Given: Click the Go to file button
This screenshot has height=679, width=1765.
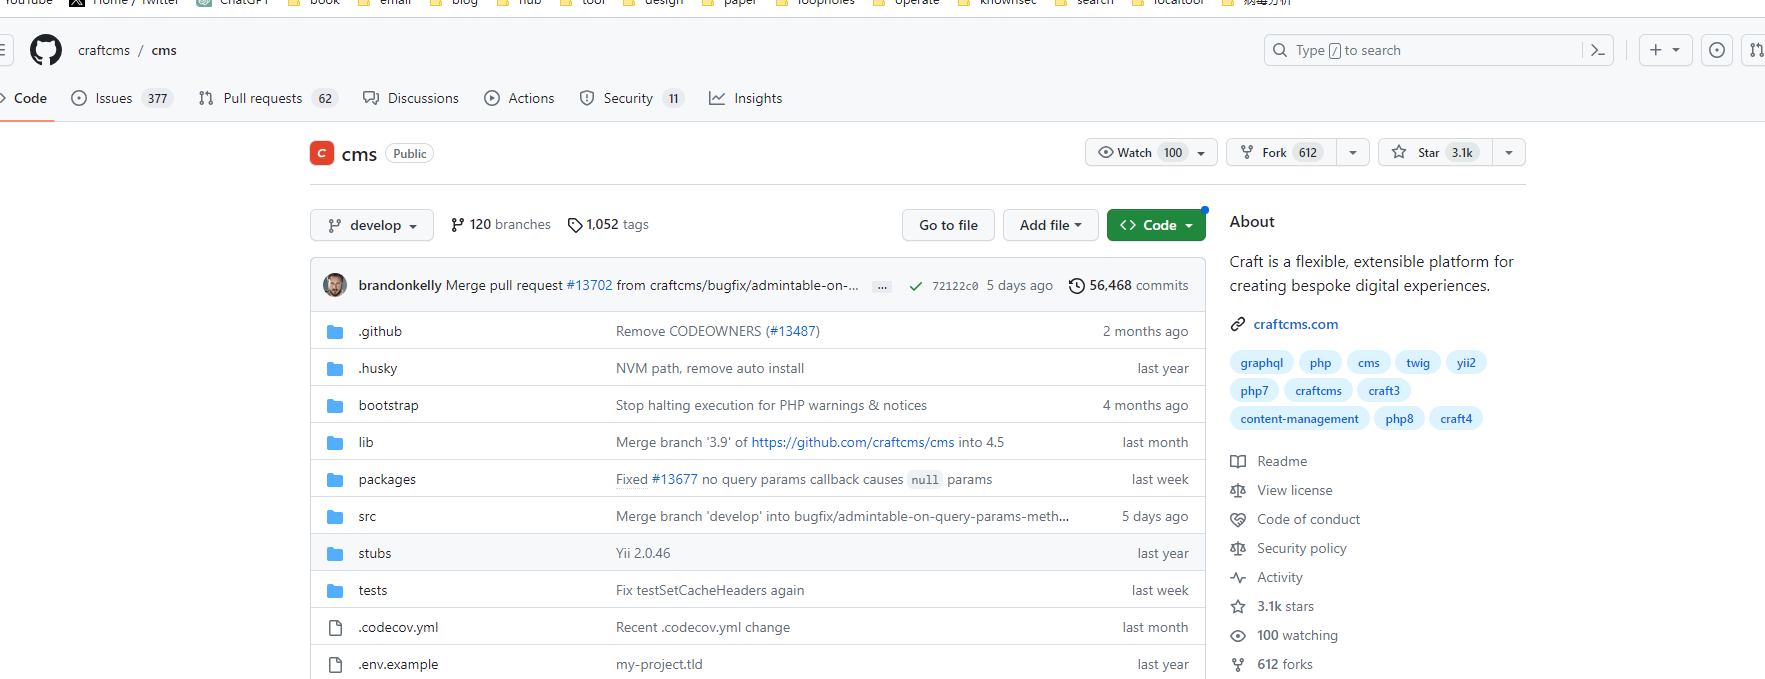Looking at the screenshot, I should [949, 225].
